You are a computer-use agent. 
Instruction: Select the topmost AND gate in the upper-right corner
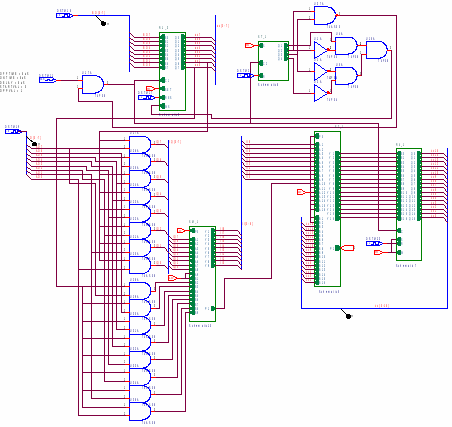pyautogui.click(x=325, y=15)
